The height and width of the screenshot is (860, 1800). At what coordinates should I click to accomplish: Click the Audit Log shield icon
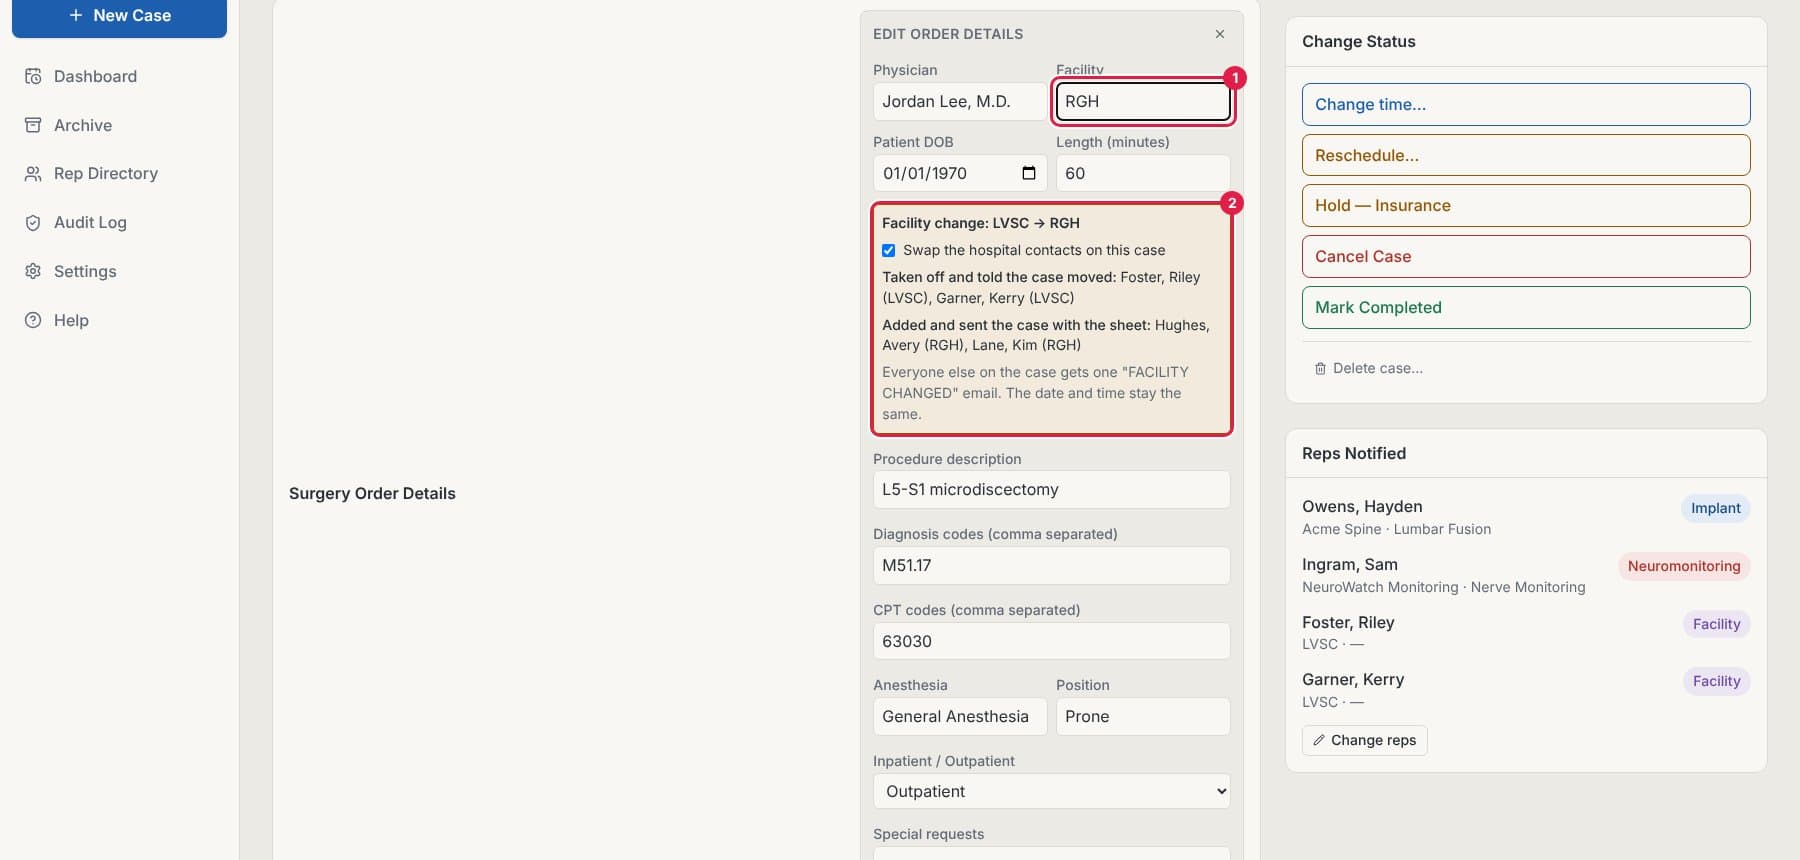[x=33, y=223]
